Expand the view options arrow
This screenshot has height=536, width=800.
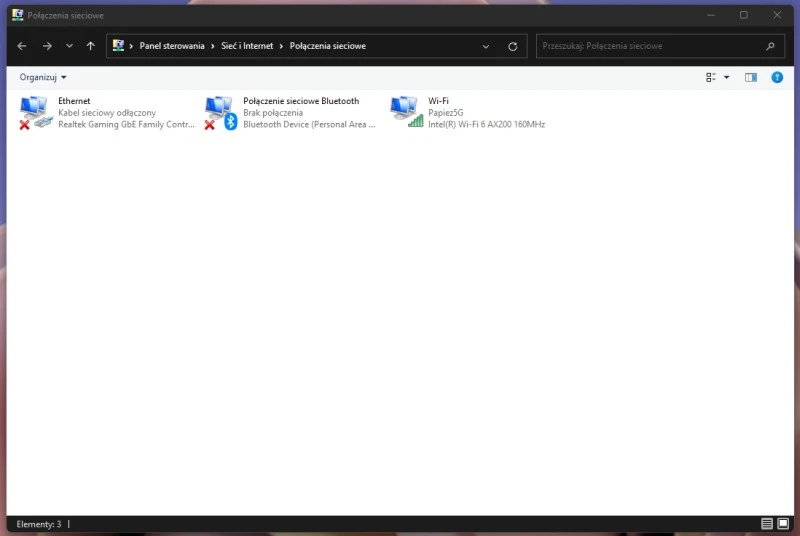coord(727,78)
